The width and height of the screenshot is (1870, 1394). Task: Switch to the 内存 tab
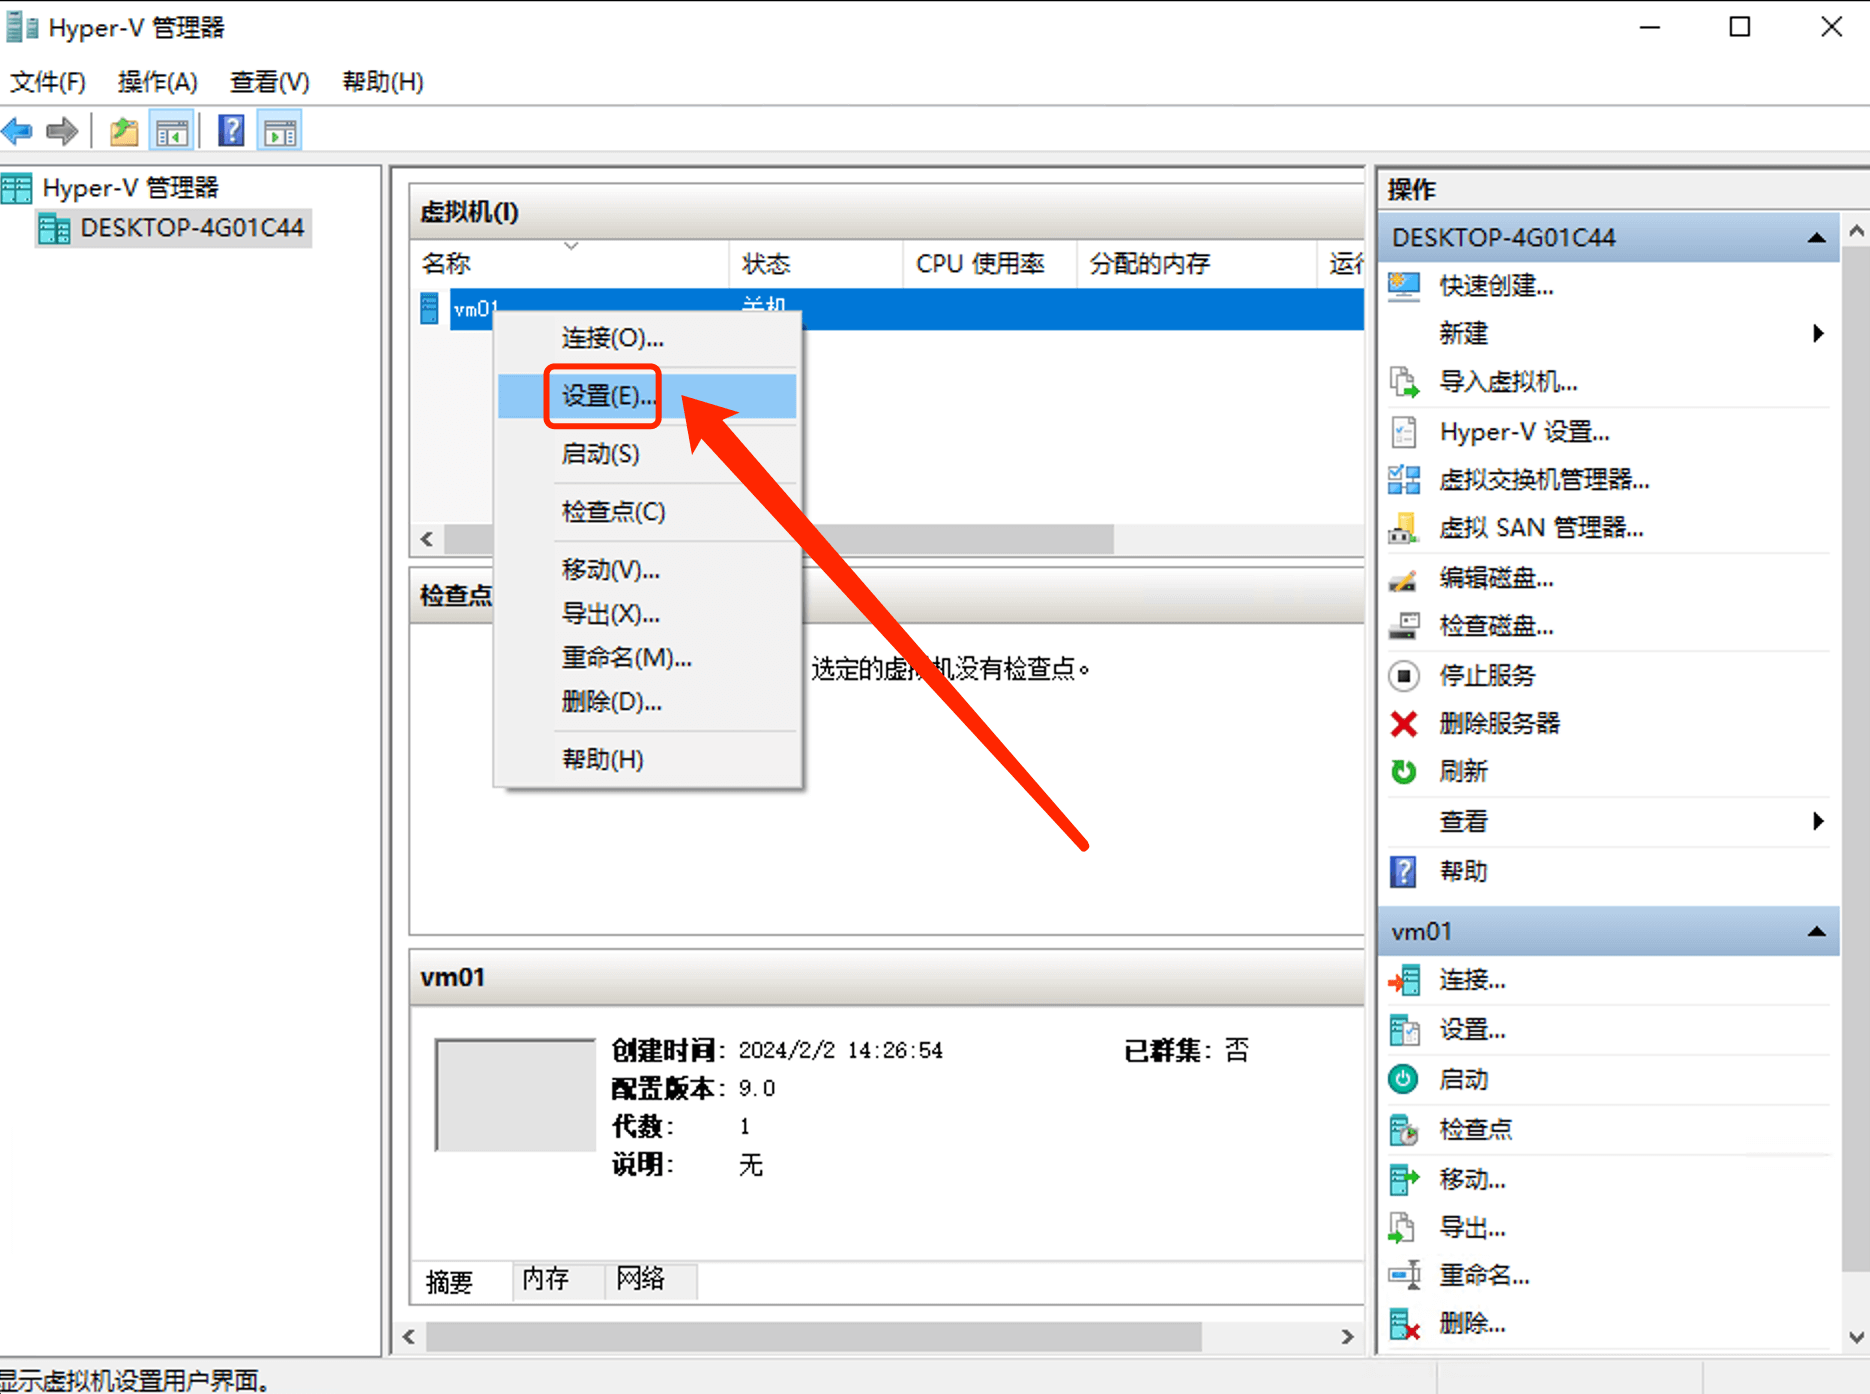(557, 1279)
